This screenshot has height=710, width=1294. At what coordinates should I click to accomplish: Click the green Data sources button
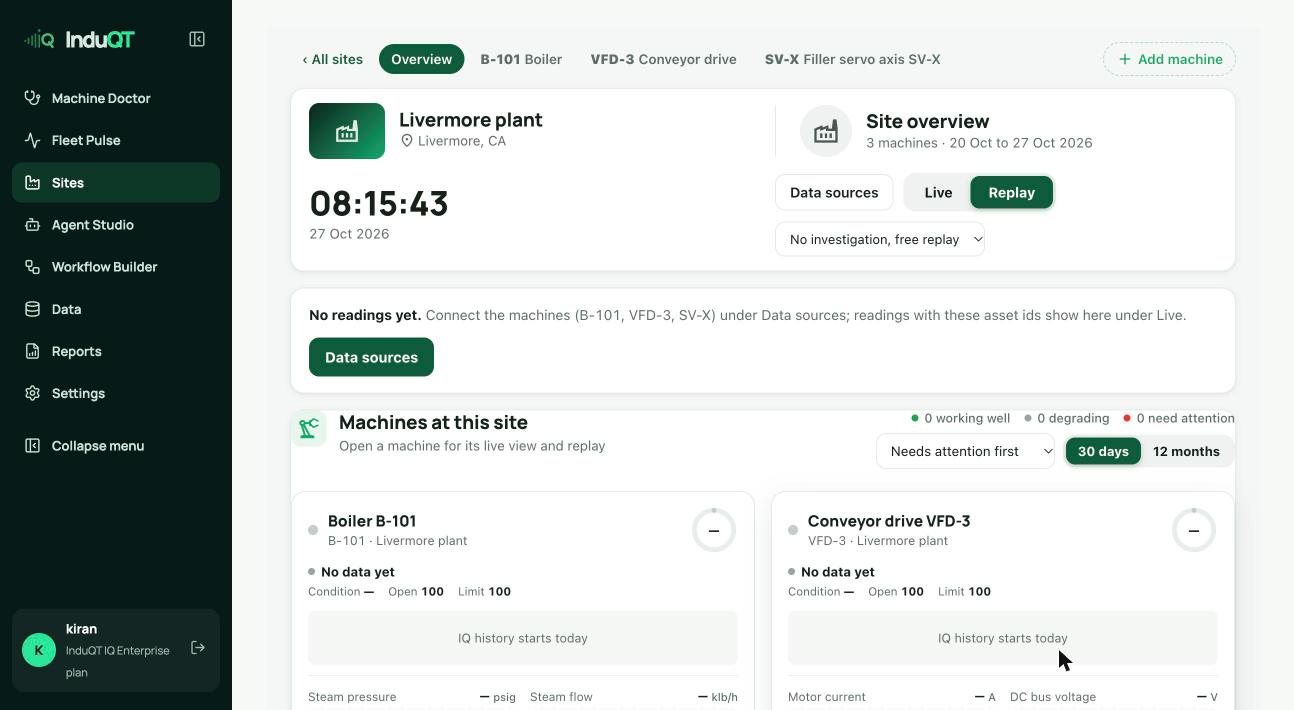[371, 357]
